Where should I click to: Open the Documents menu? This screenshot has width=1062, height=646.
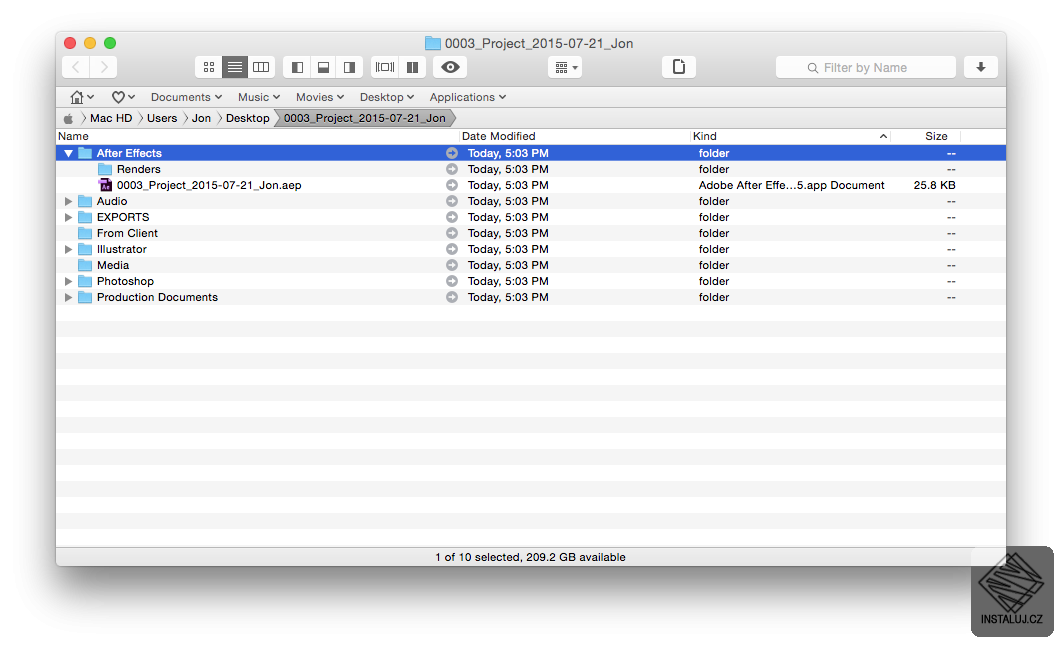coord(186,97)
